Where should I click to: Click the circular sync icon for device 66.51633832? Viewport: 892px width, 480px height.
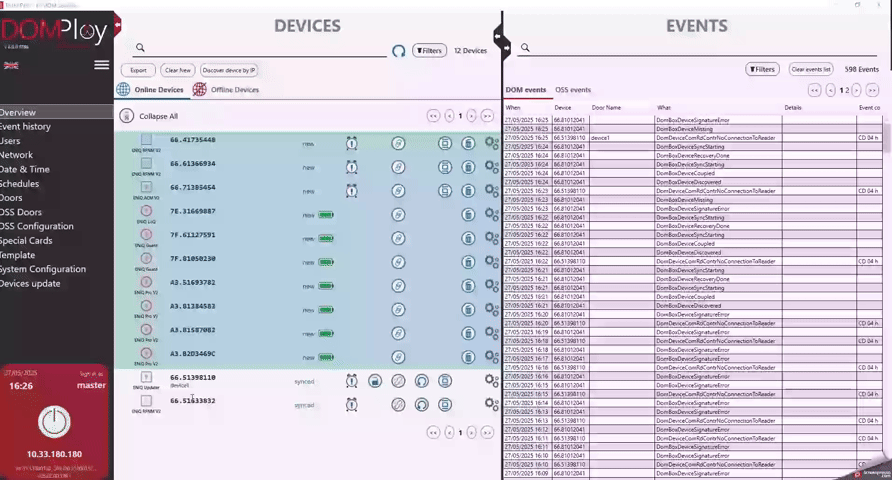[x=422, y=404]
